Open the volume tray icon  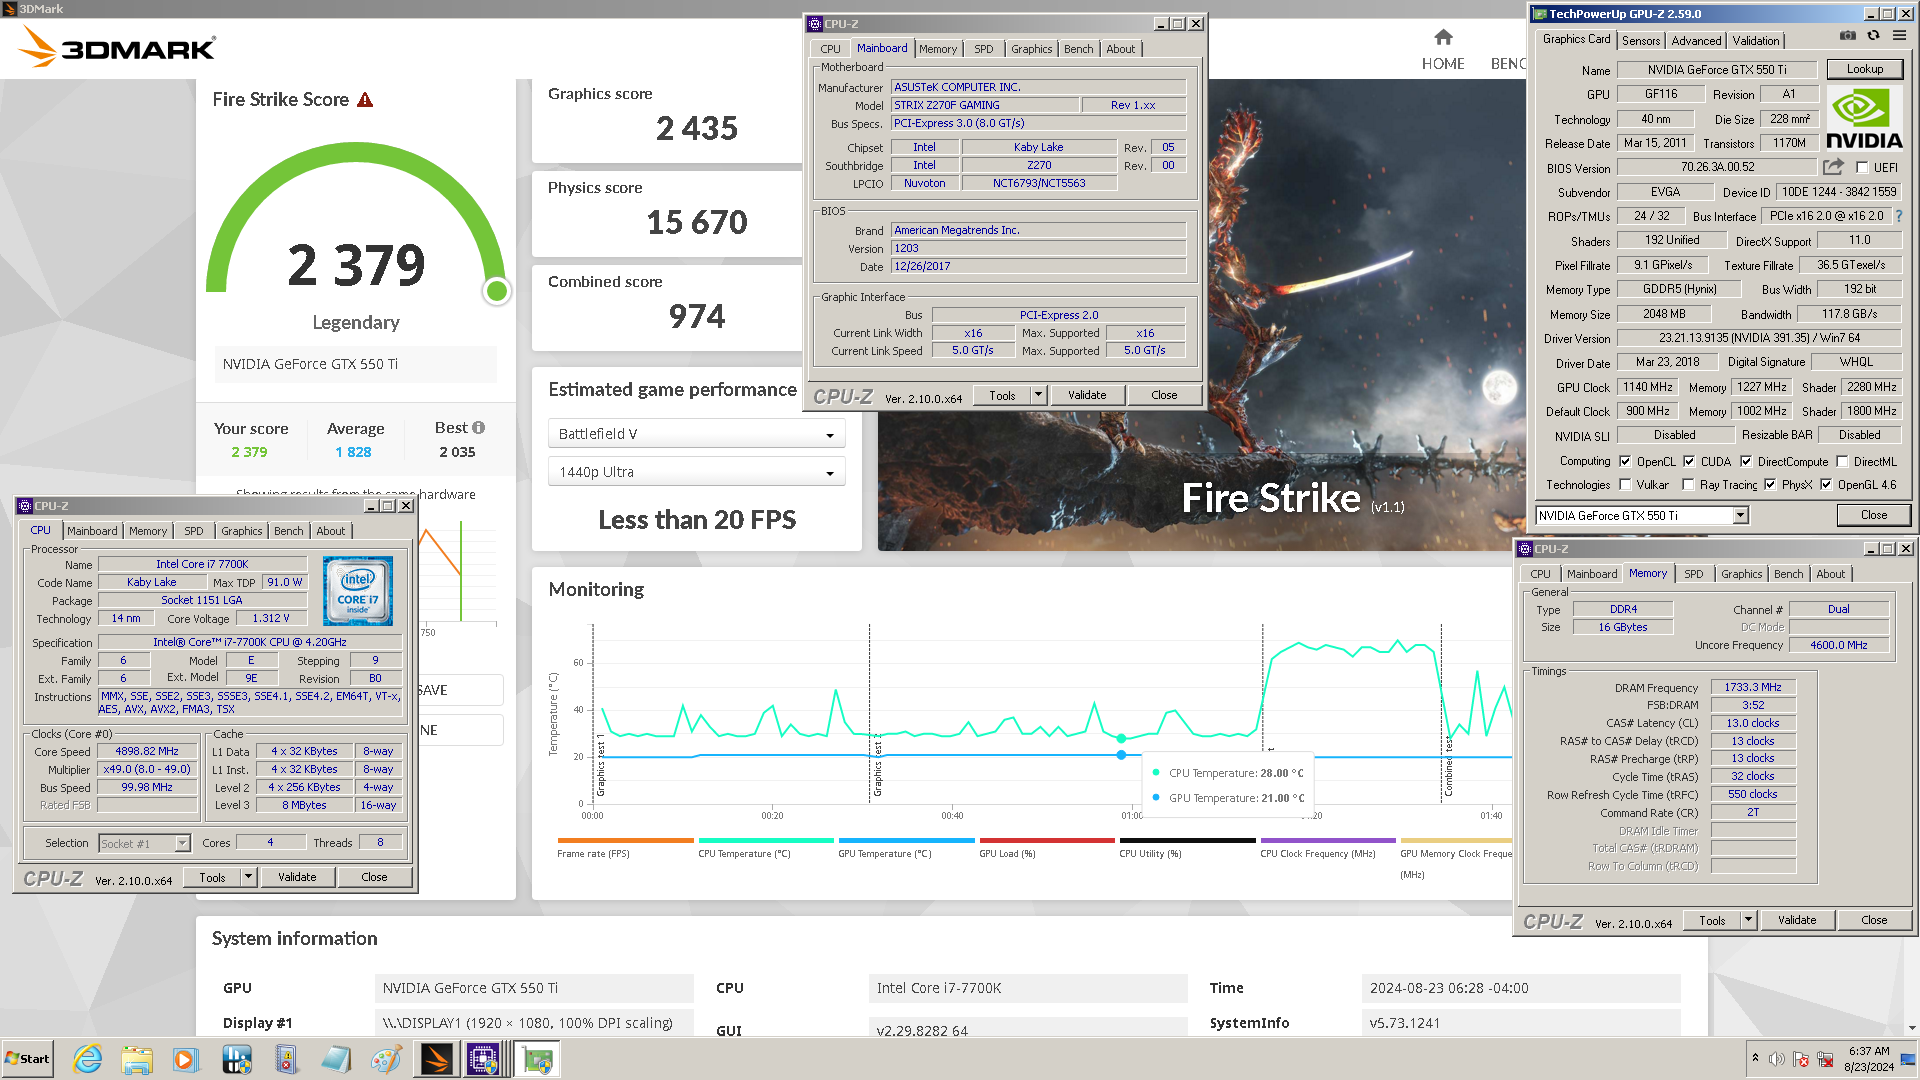1776,1059
